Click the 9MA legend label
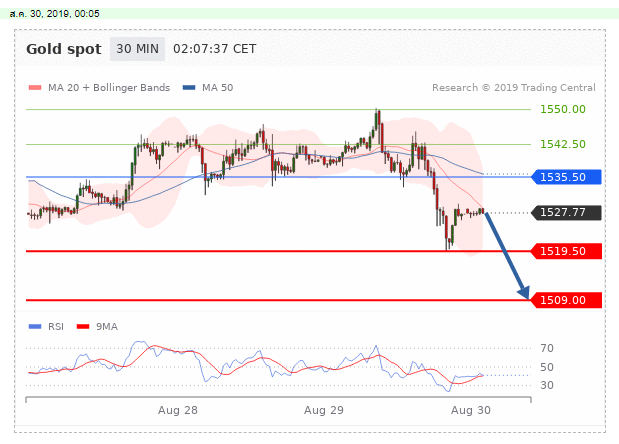The width and height of the screenshot is (619, 444). (107, 326)
